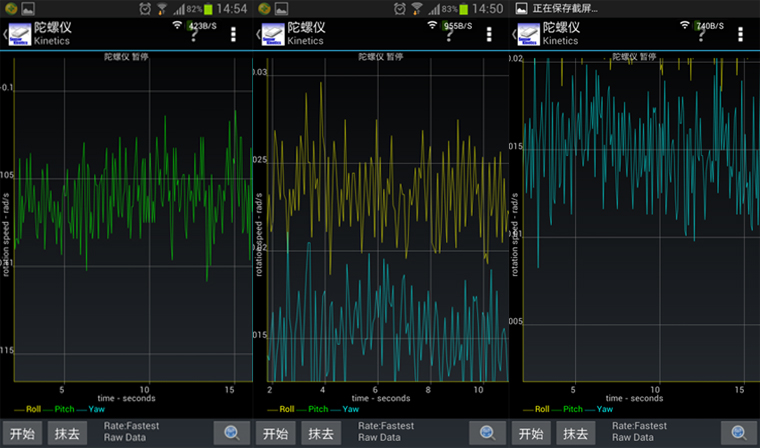Tap the Pitch legend label in the left screenshot
Viewport: 760px width, 448px height.
64,409
